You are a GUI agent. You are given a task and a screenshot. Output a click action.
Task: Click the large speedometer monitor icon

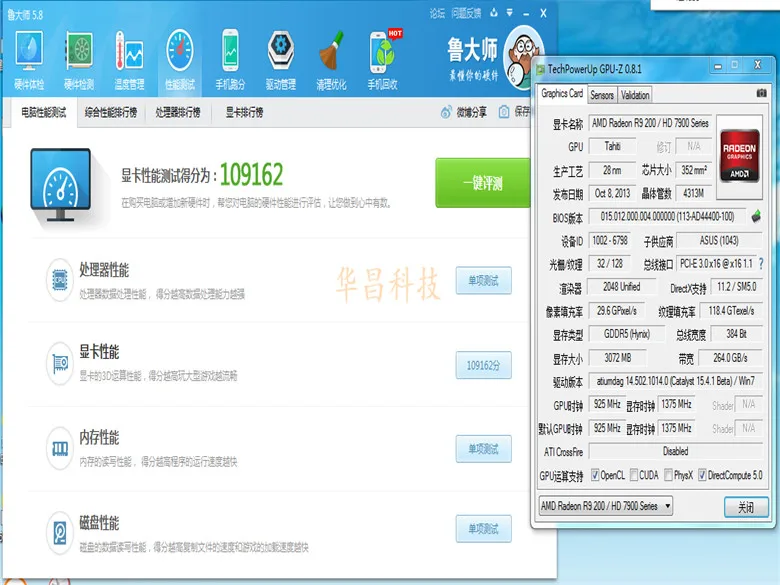coord(60,185)
